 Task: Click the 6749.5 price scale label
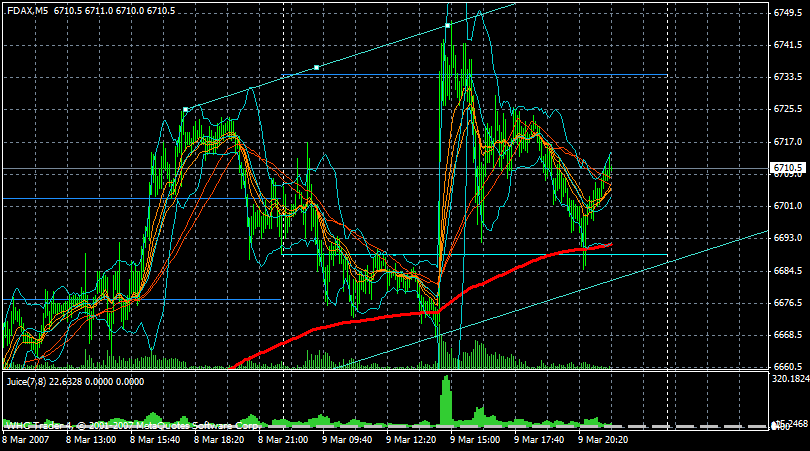click(788, 13)
